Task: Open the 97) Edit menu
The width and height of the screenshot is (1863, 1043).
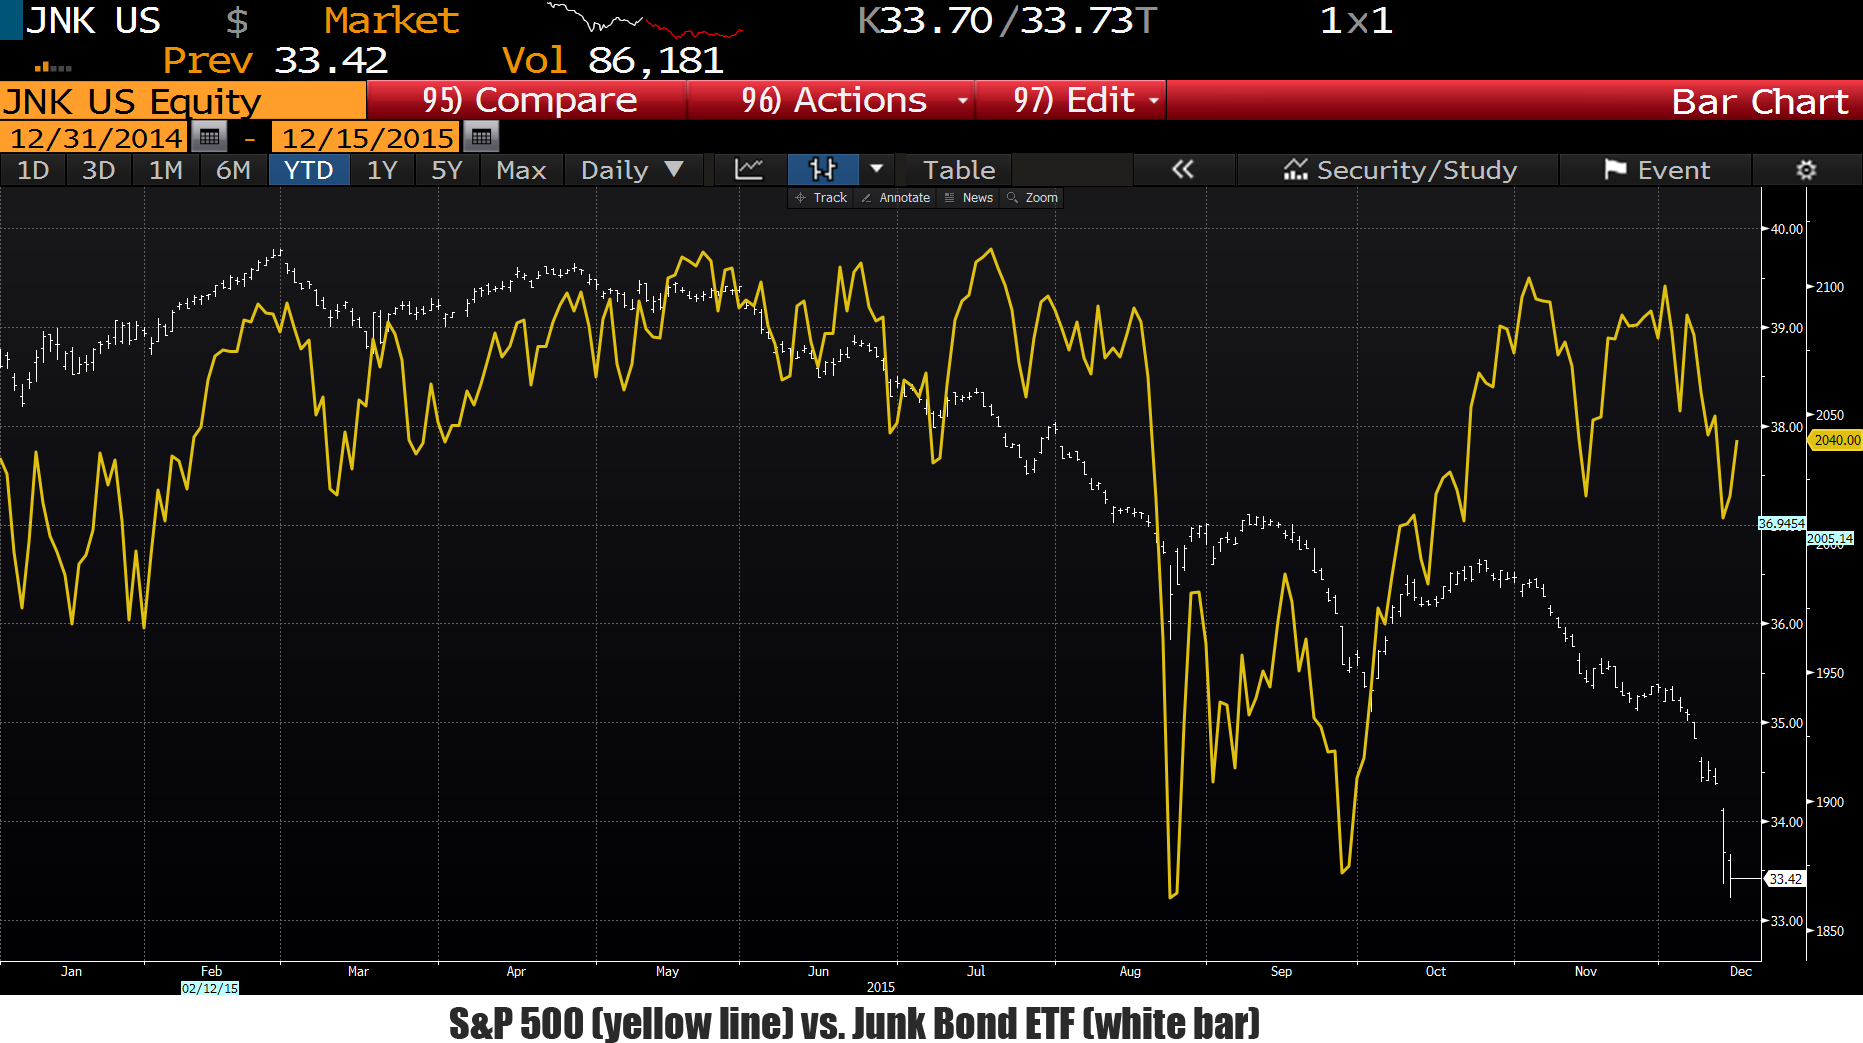Action: [x=1071, y=100]
